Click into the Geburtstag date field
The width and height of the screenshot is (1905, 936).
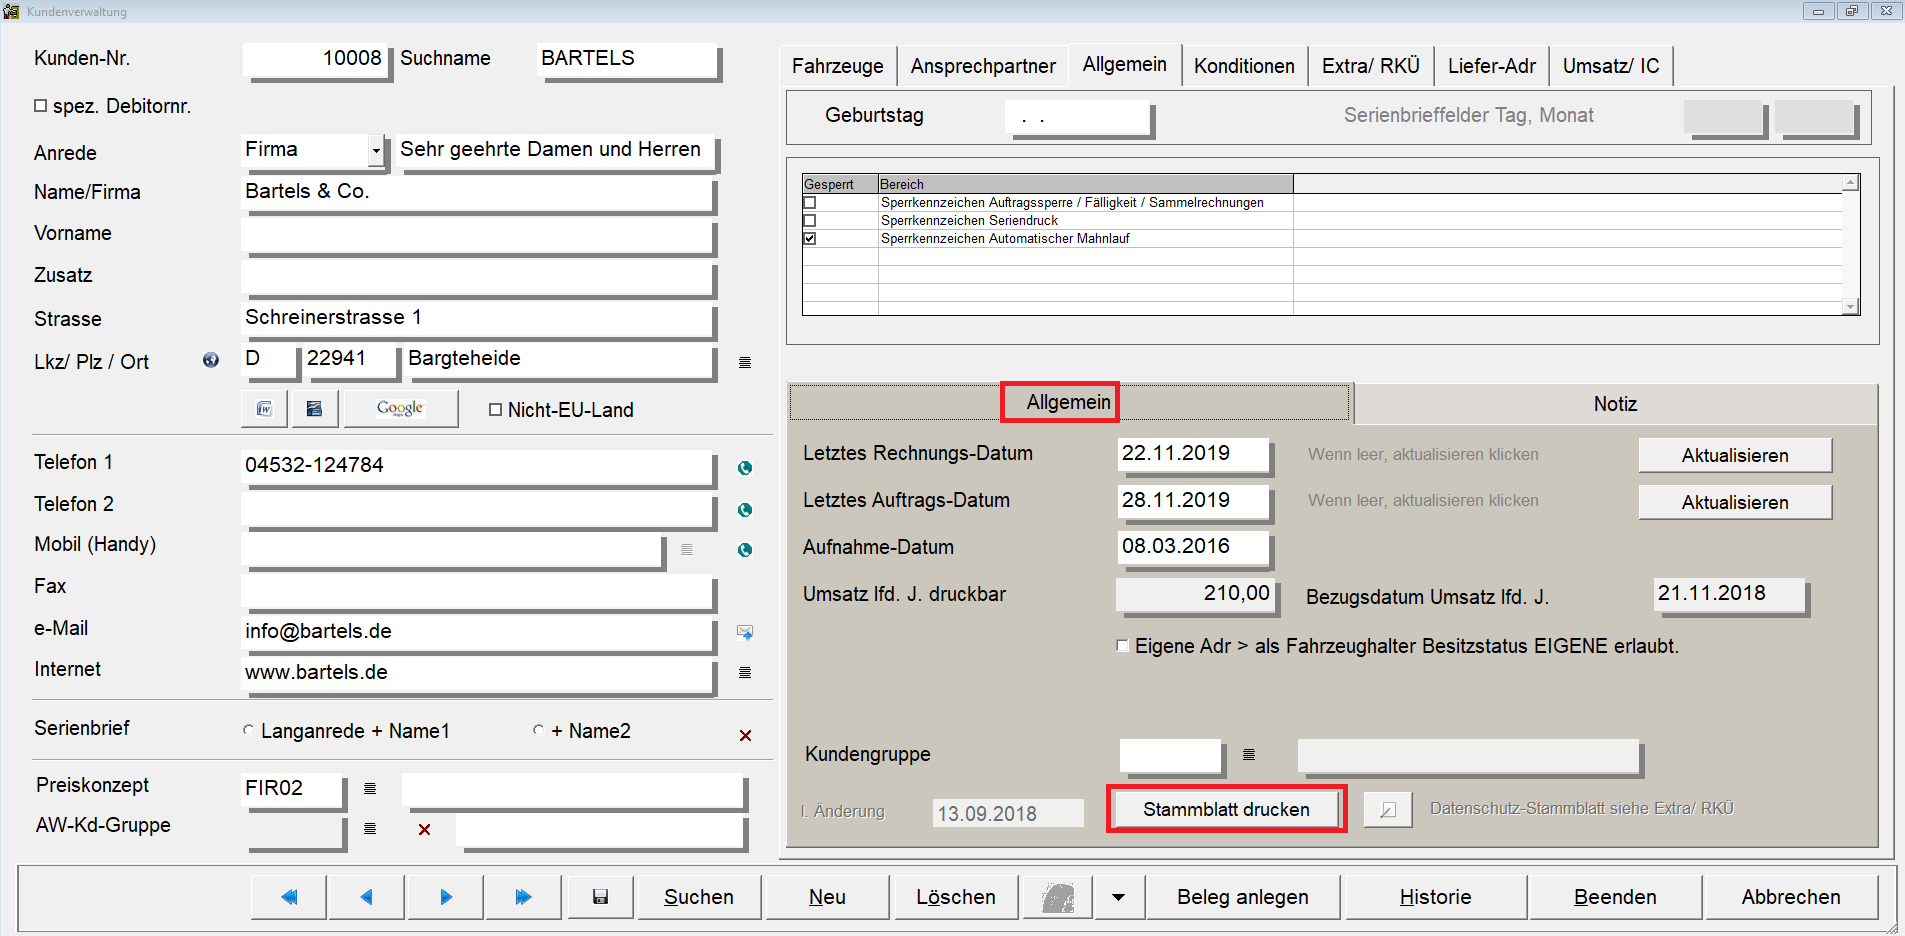point(1077,117)
